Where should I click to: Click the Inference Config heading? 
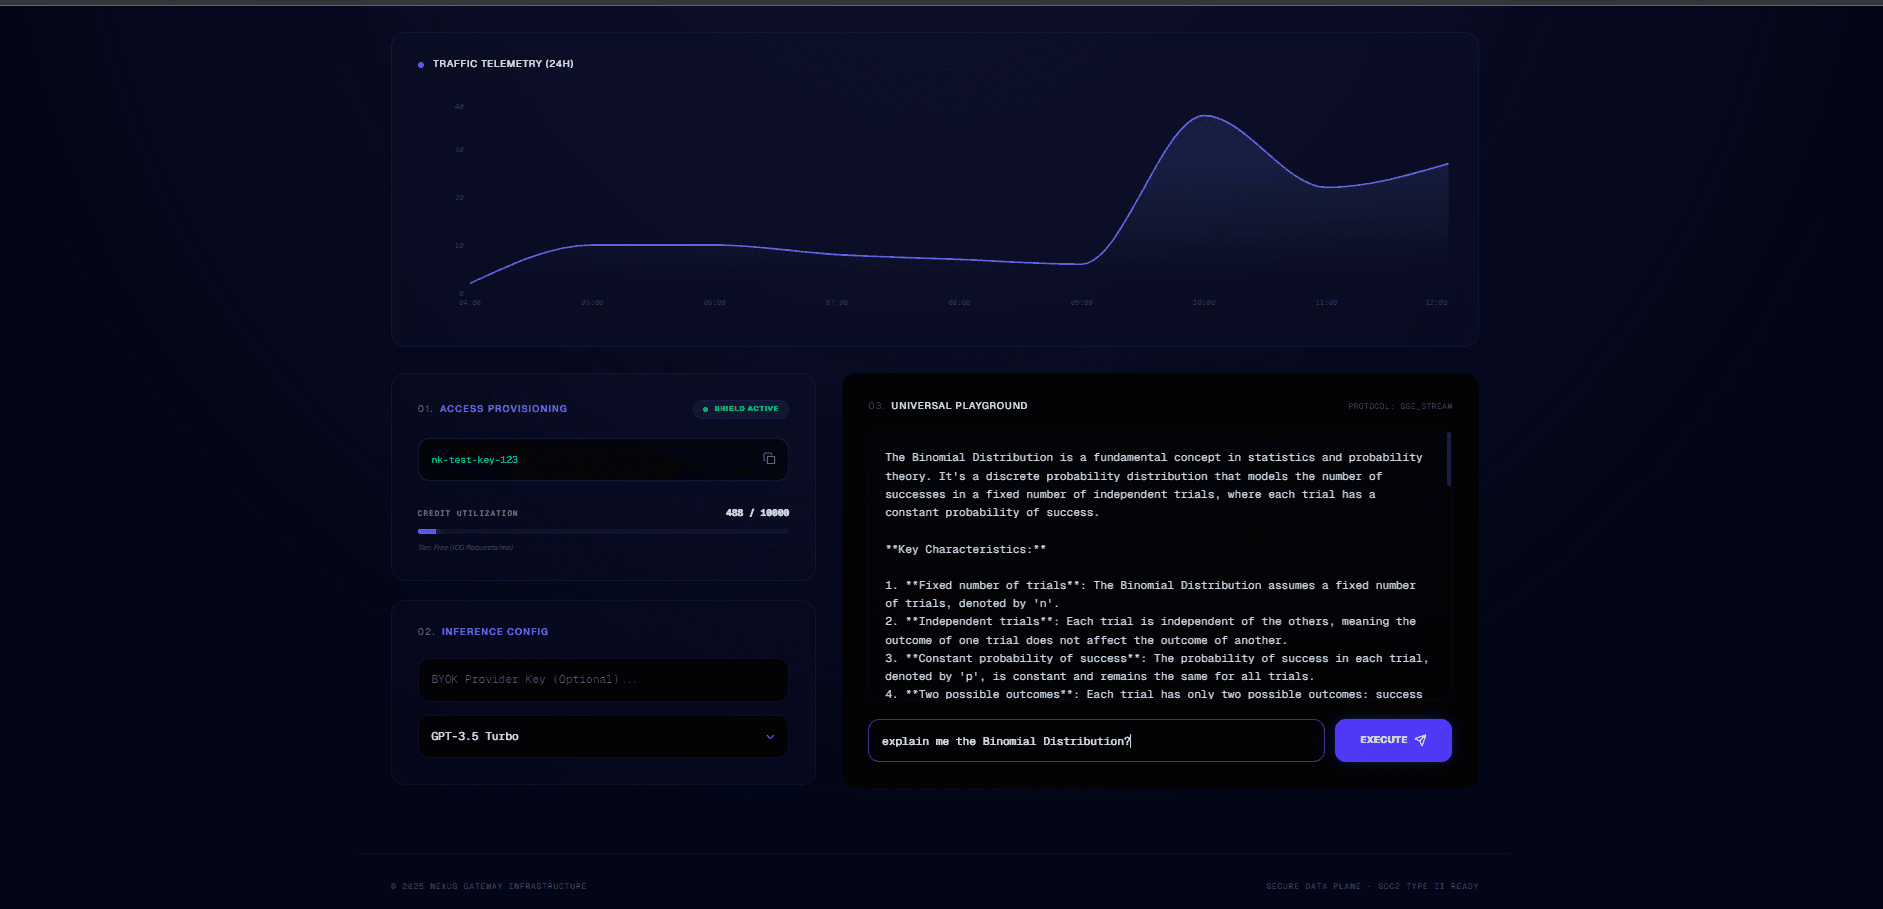495,632
